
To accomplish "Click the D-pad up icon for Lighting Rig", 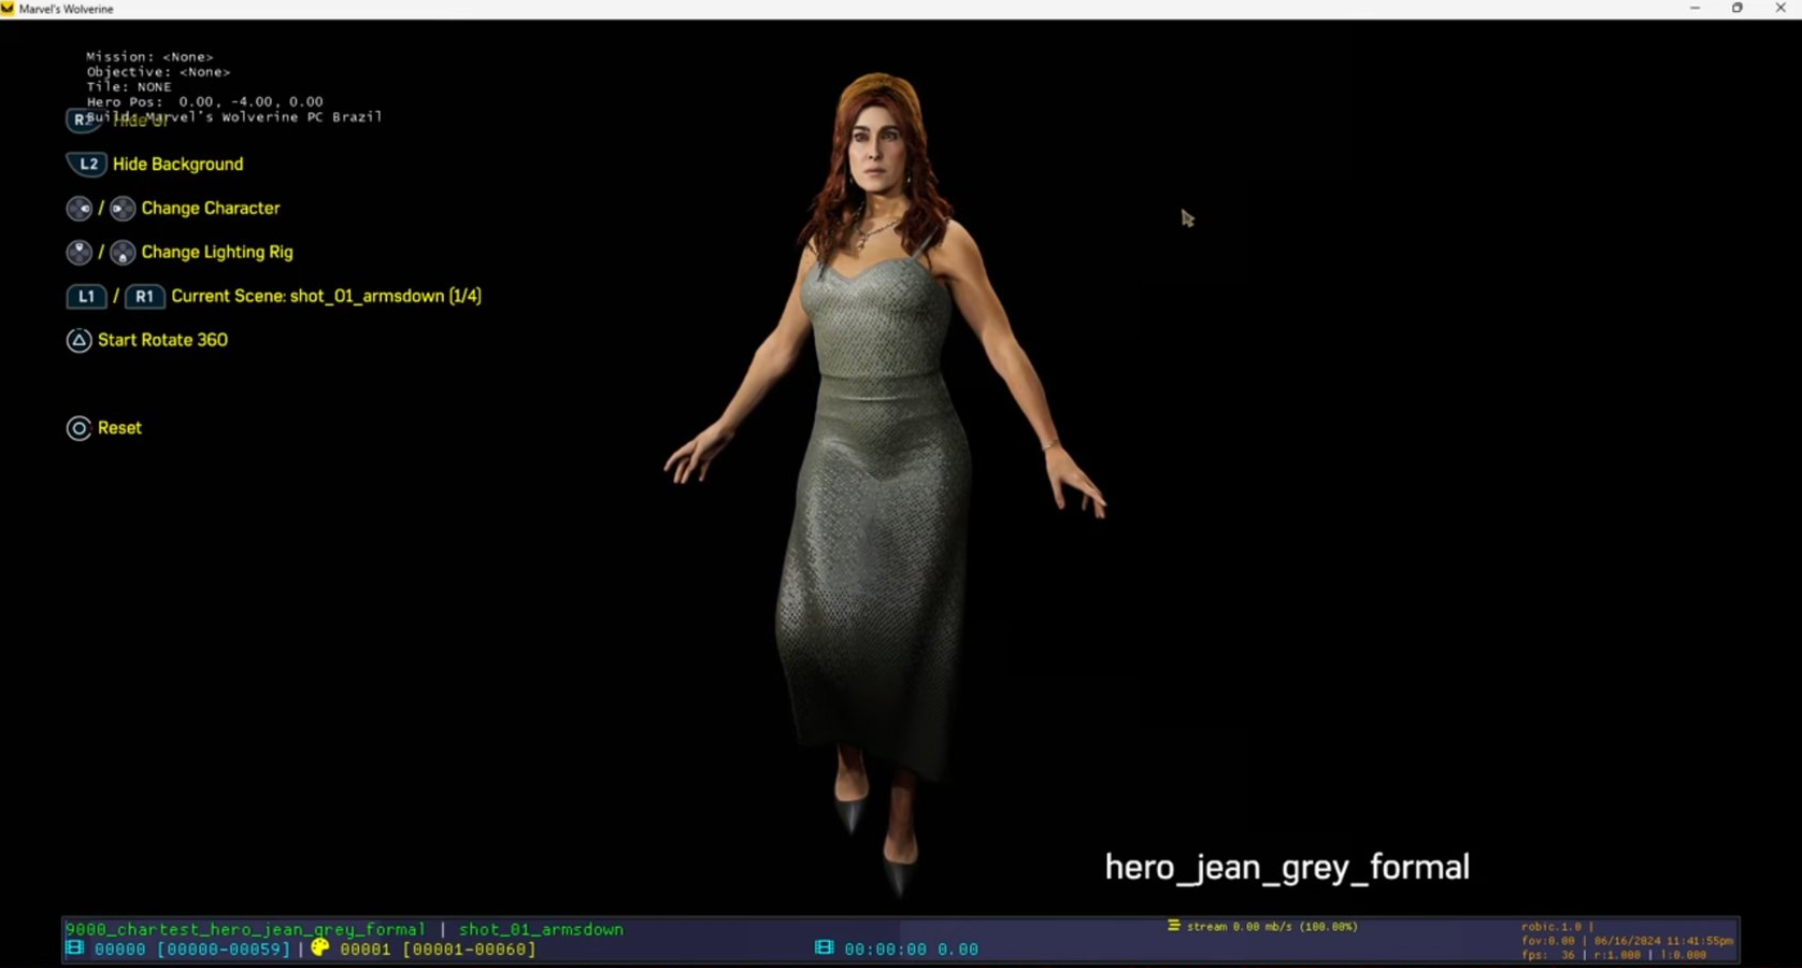I will pyautogui.click(x=79, y=252).
